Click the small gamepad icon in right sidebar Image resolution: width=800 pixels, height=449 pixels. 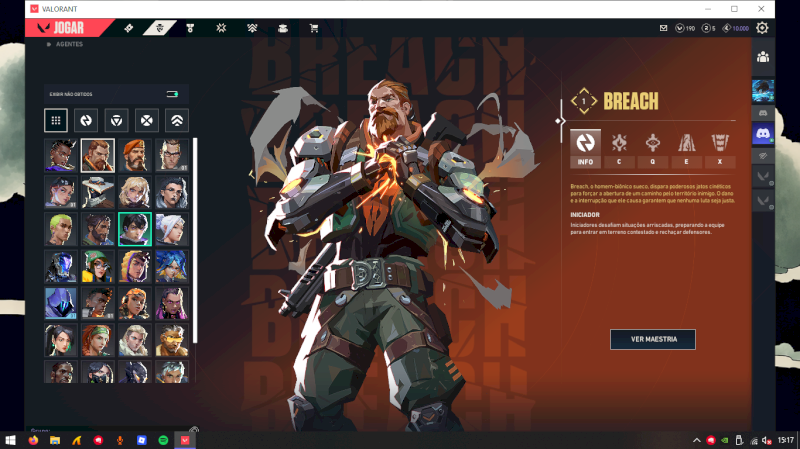pyautogui.click(x=763, y=113)
